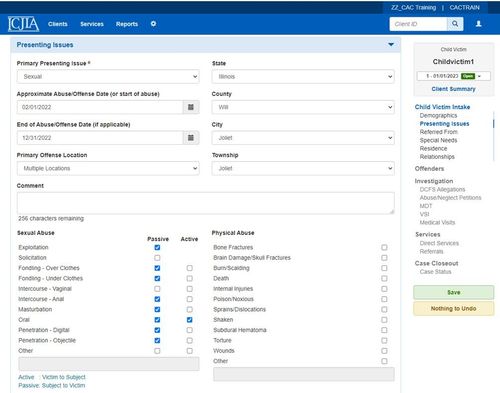This screenshot has width=500, height=393.
Task: Open Case Status in sidebar
Action: [435, 272]
